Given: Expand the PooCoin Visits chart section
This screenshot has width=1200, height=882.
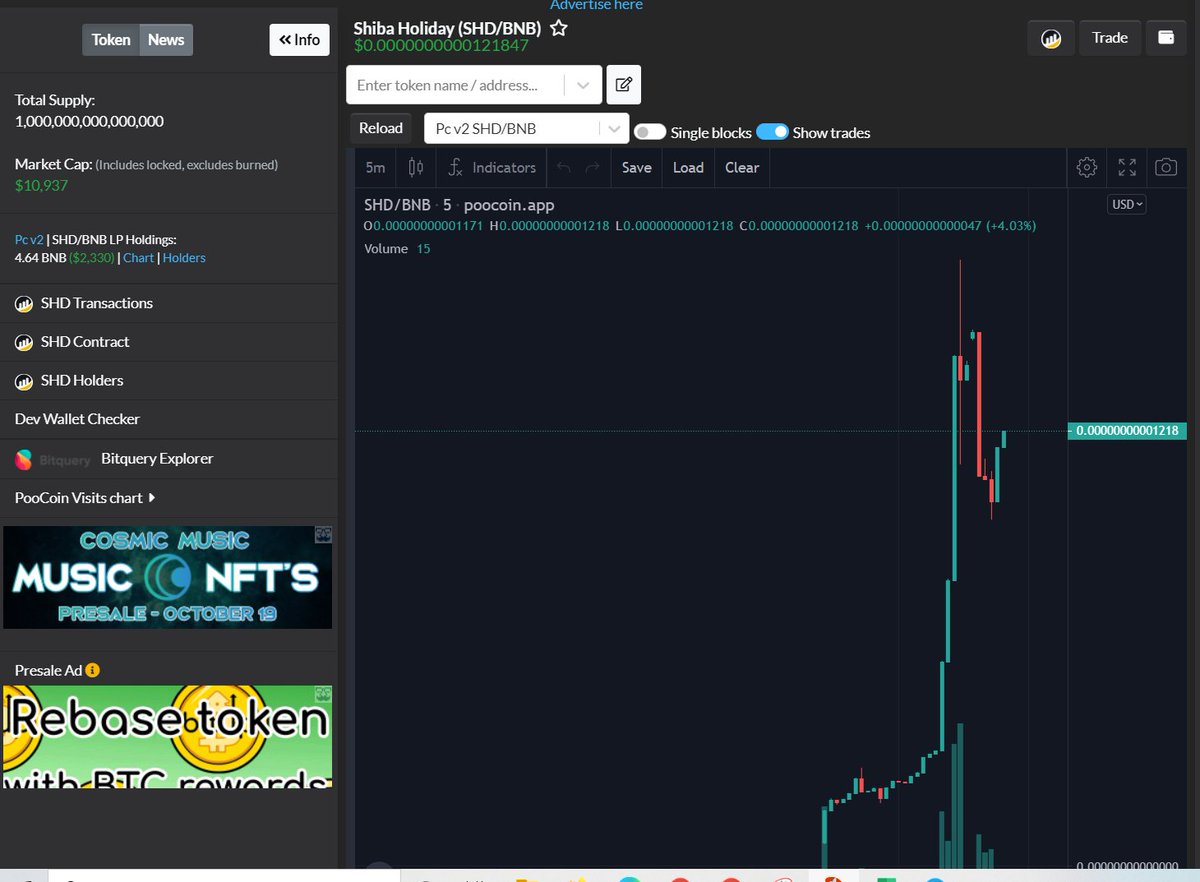Looking at the screenshot, I should (x=85, y=497).
